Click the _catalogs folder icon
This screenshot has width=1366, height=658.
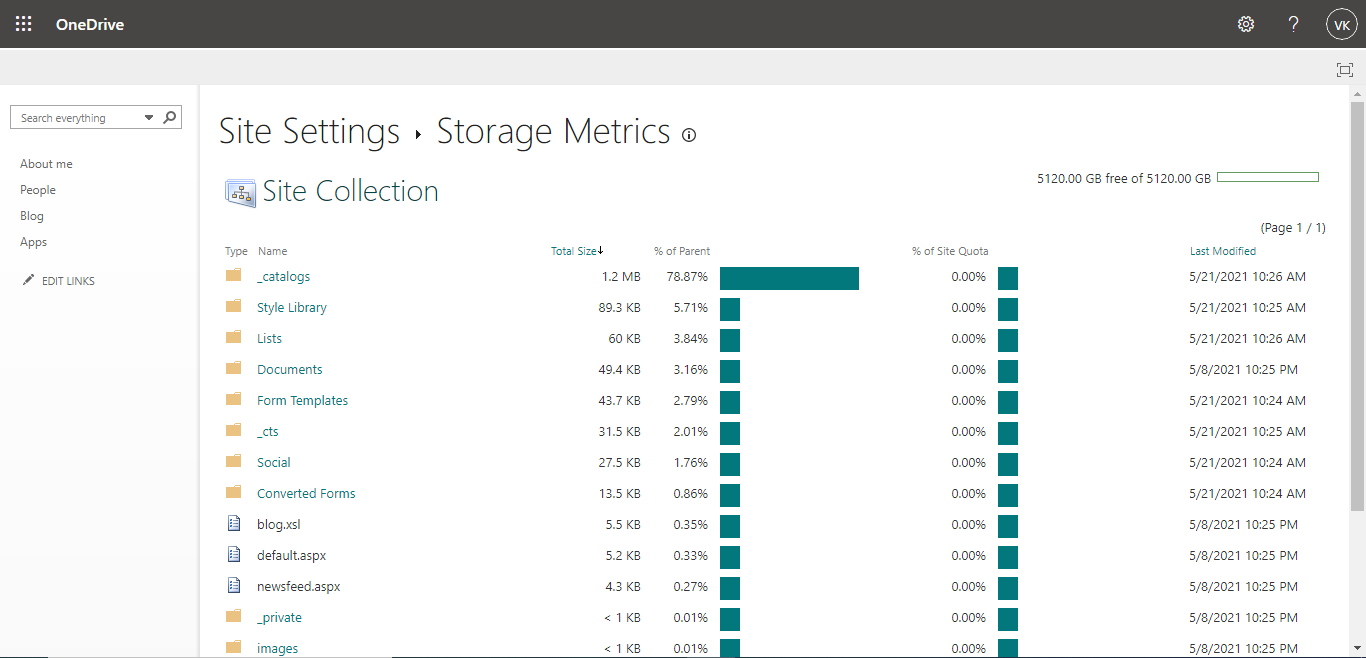click(x=234, y=276)
